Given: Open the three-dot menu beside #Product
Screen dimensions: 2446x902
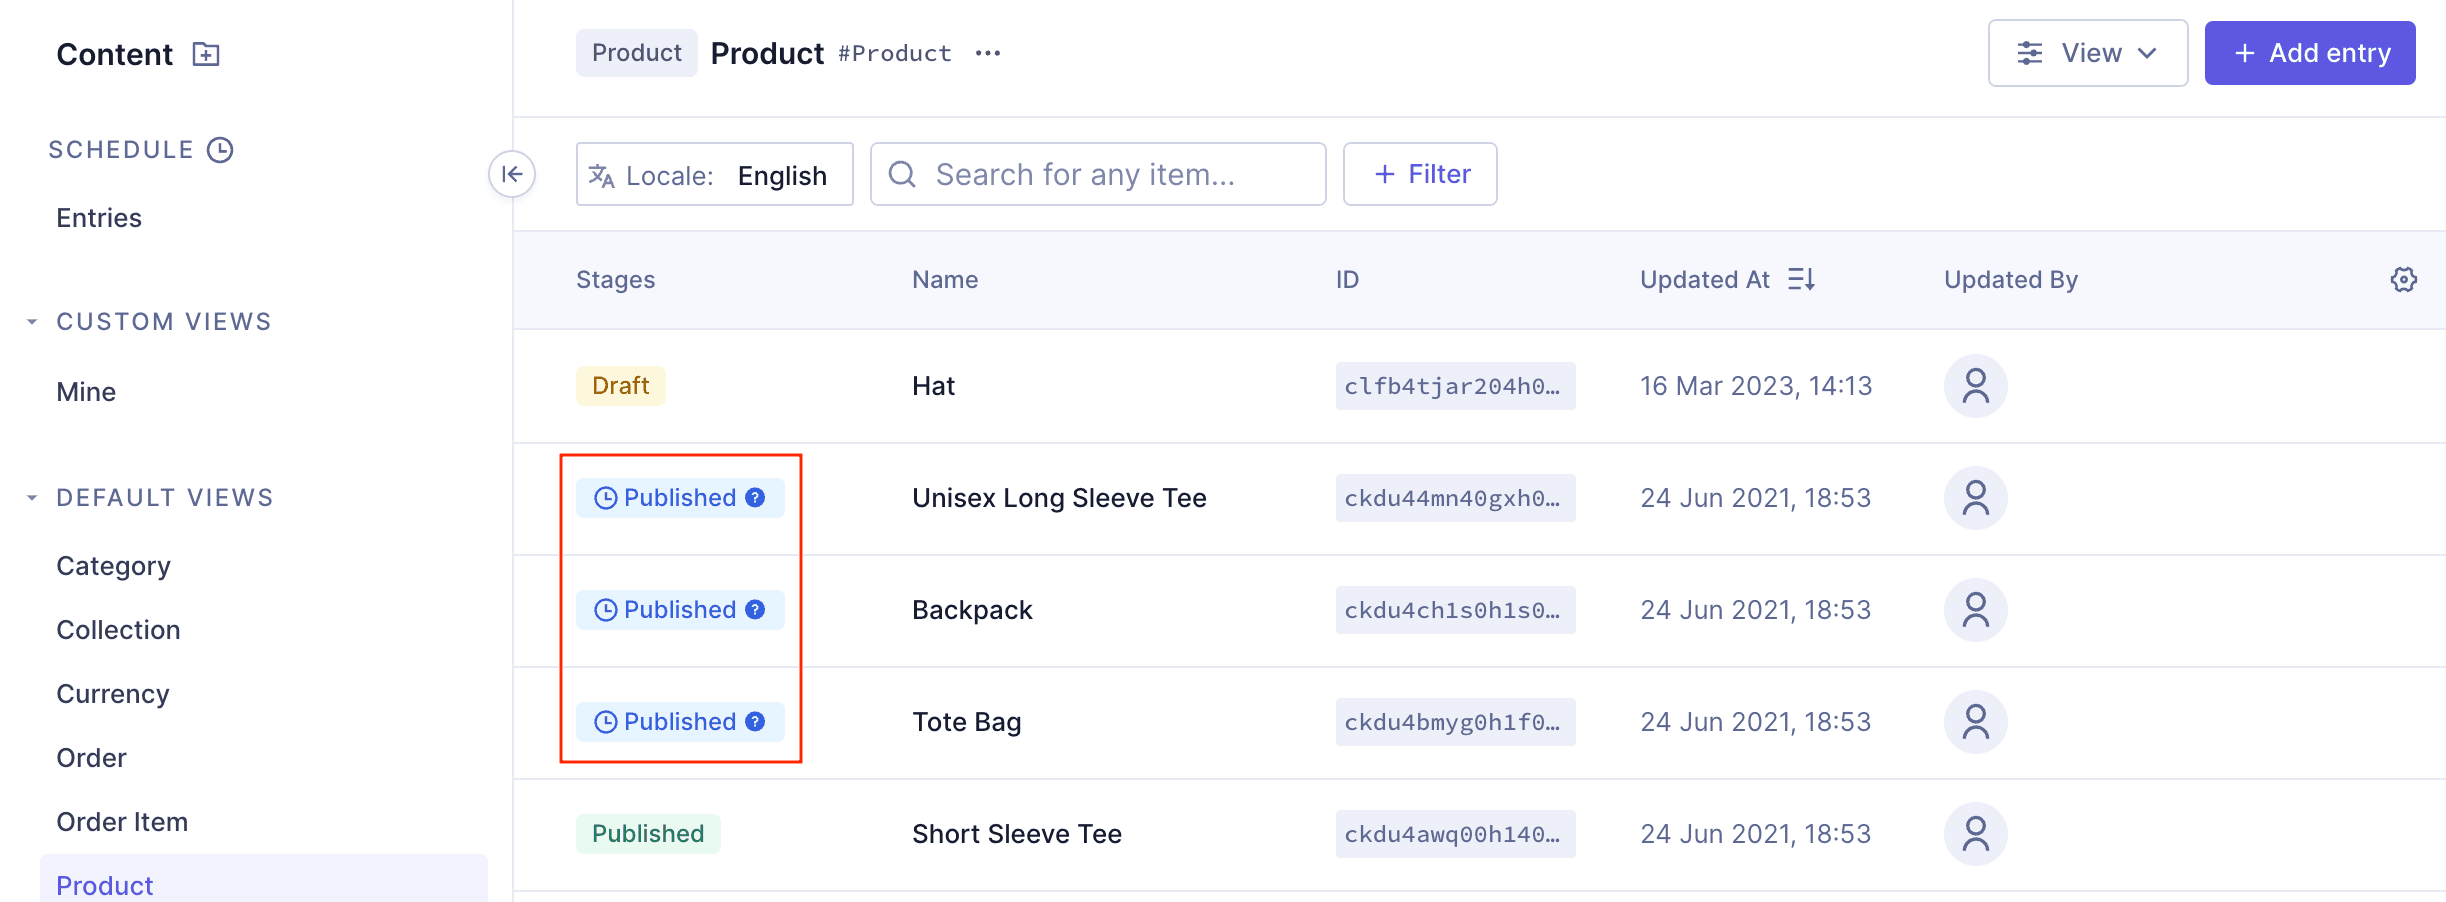Looking at the screenshot, I should pos(988,53).
